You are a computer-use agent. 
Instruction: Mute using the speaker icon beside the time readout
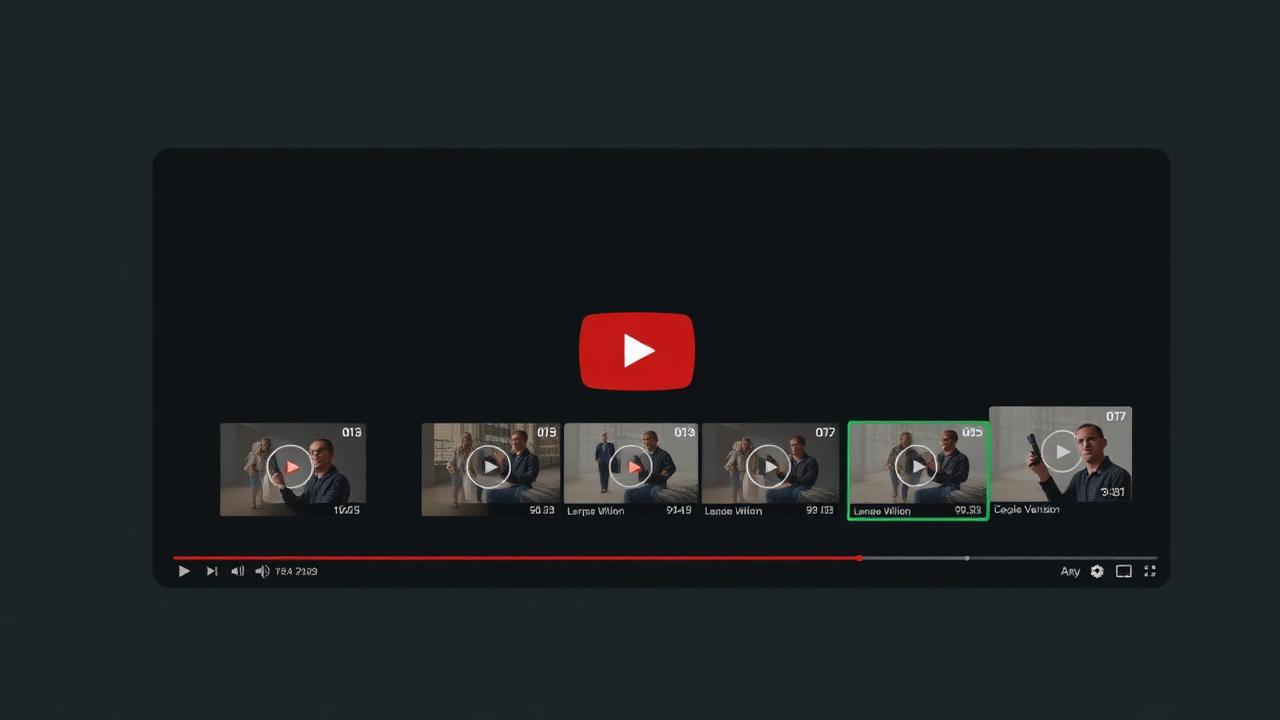tap(262, 571)
